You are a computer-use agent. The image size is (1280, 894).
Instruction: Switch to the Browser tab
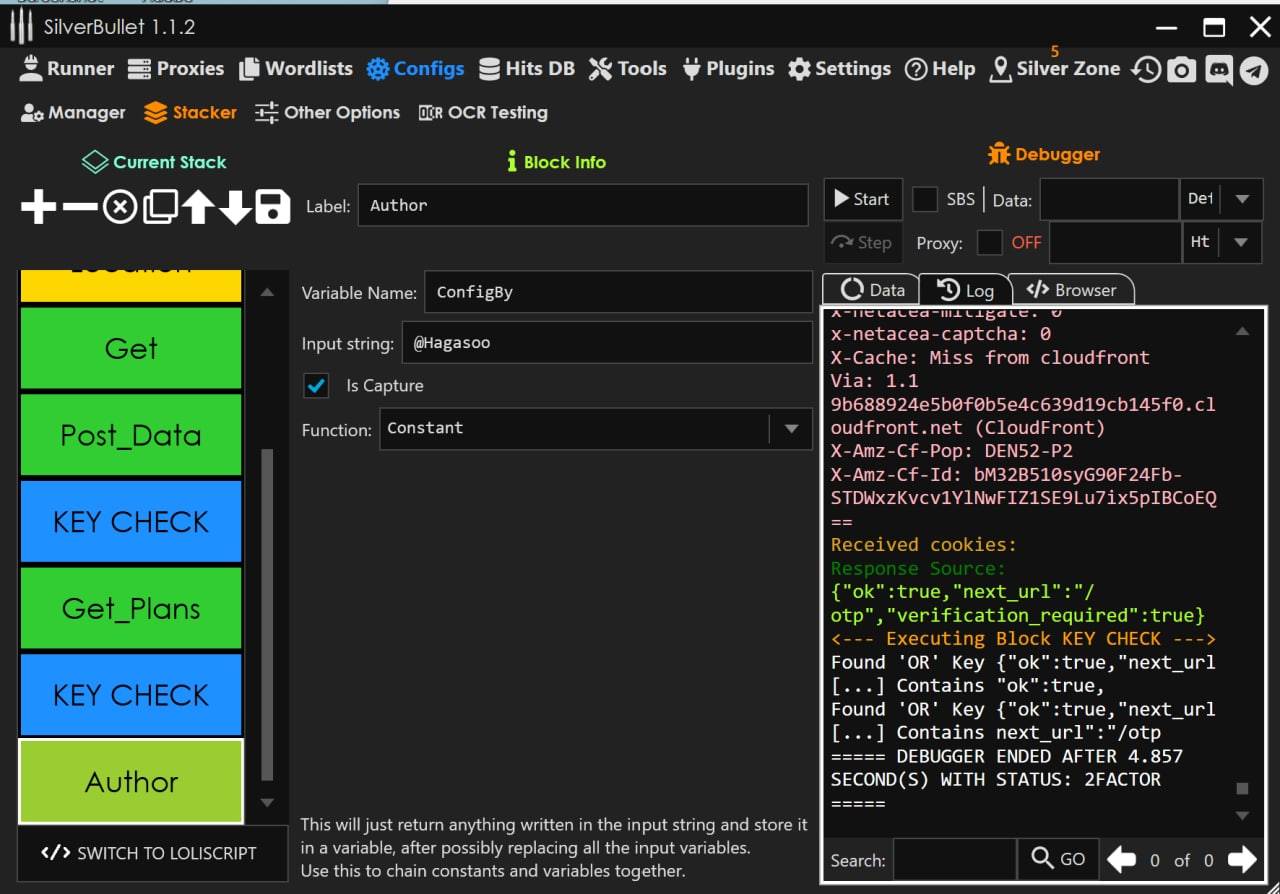[1072, 290]
